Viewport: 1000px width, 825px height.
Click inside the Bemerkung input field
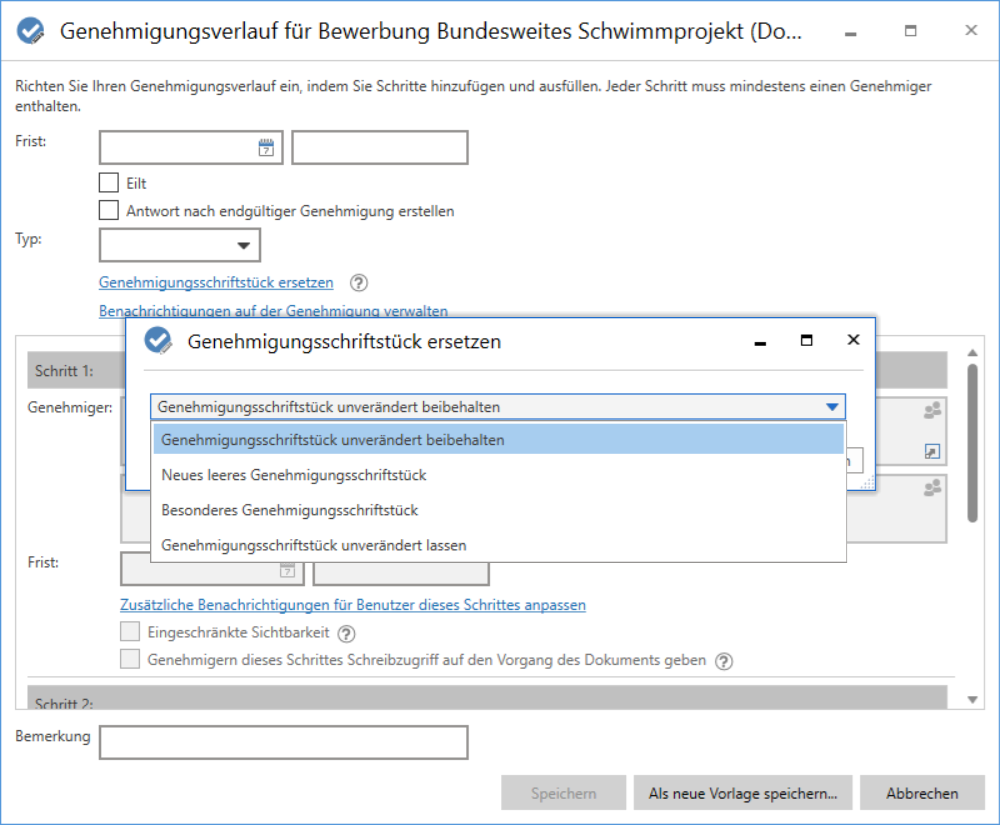283,742
